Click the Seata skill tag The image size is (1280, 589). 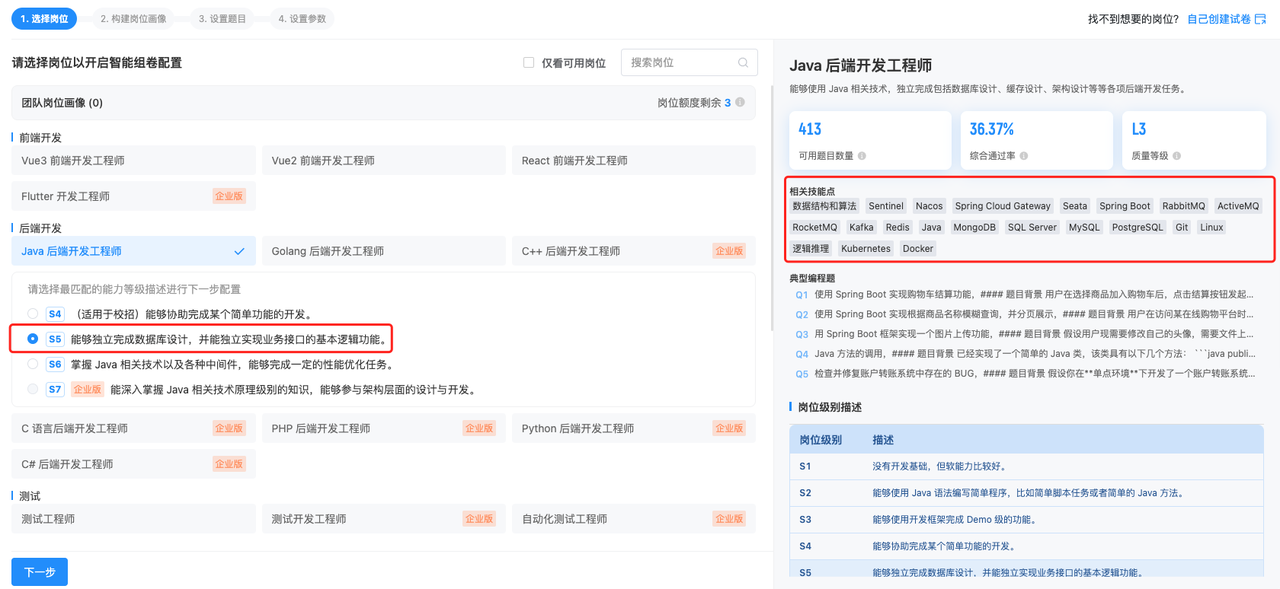[1075, 206]
